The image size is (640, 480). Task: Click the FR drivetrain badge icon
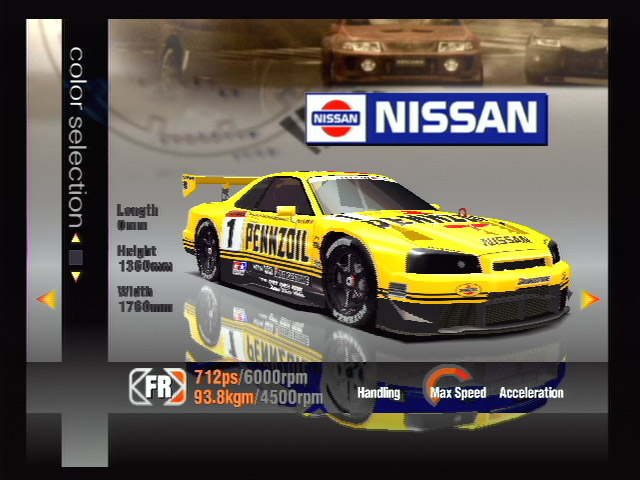pyautogui.click(x=158, y=387)
